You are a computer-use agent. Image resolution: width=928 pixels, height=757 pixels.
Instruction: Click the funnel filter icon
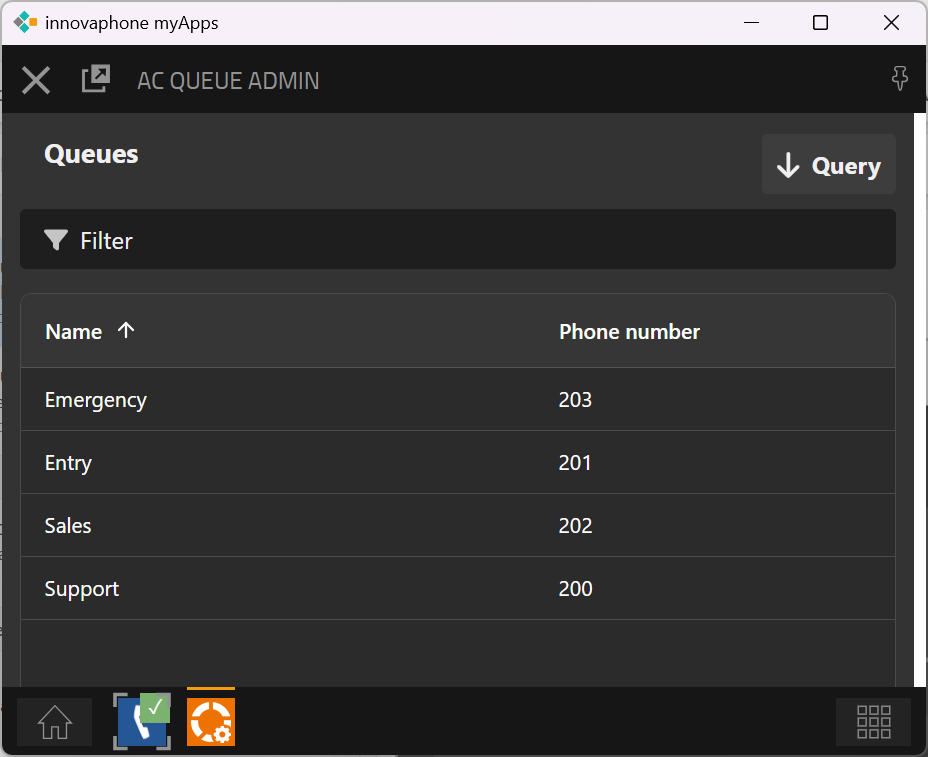56,240
